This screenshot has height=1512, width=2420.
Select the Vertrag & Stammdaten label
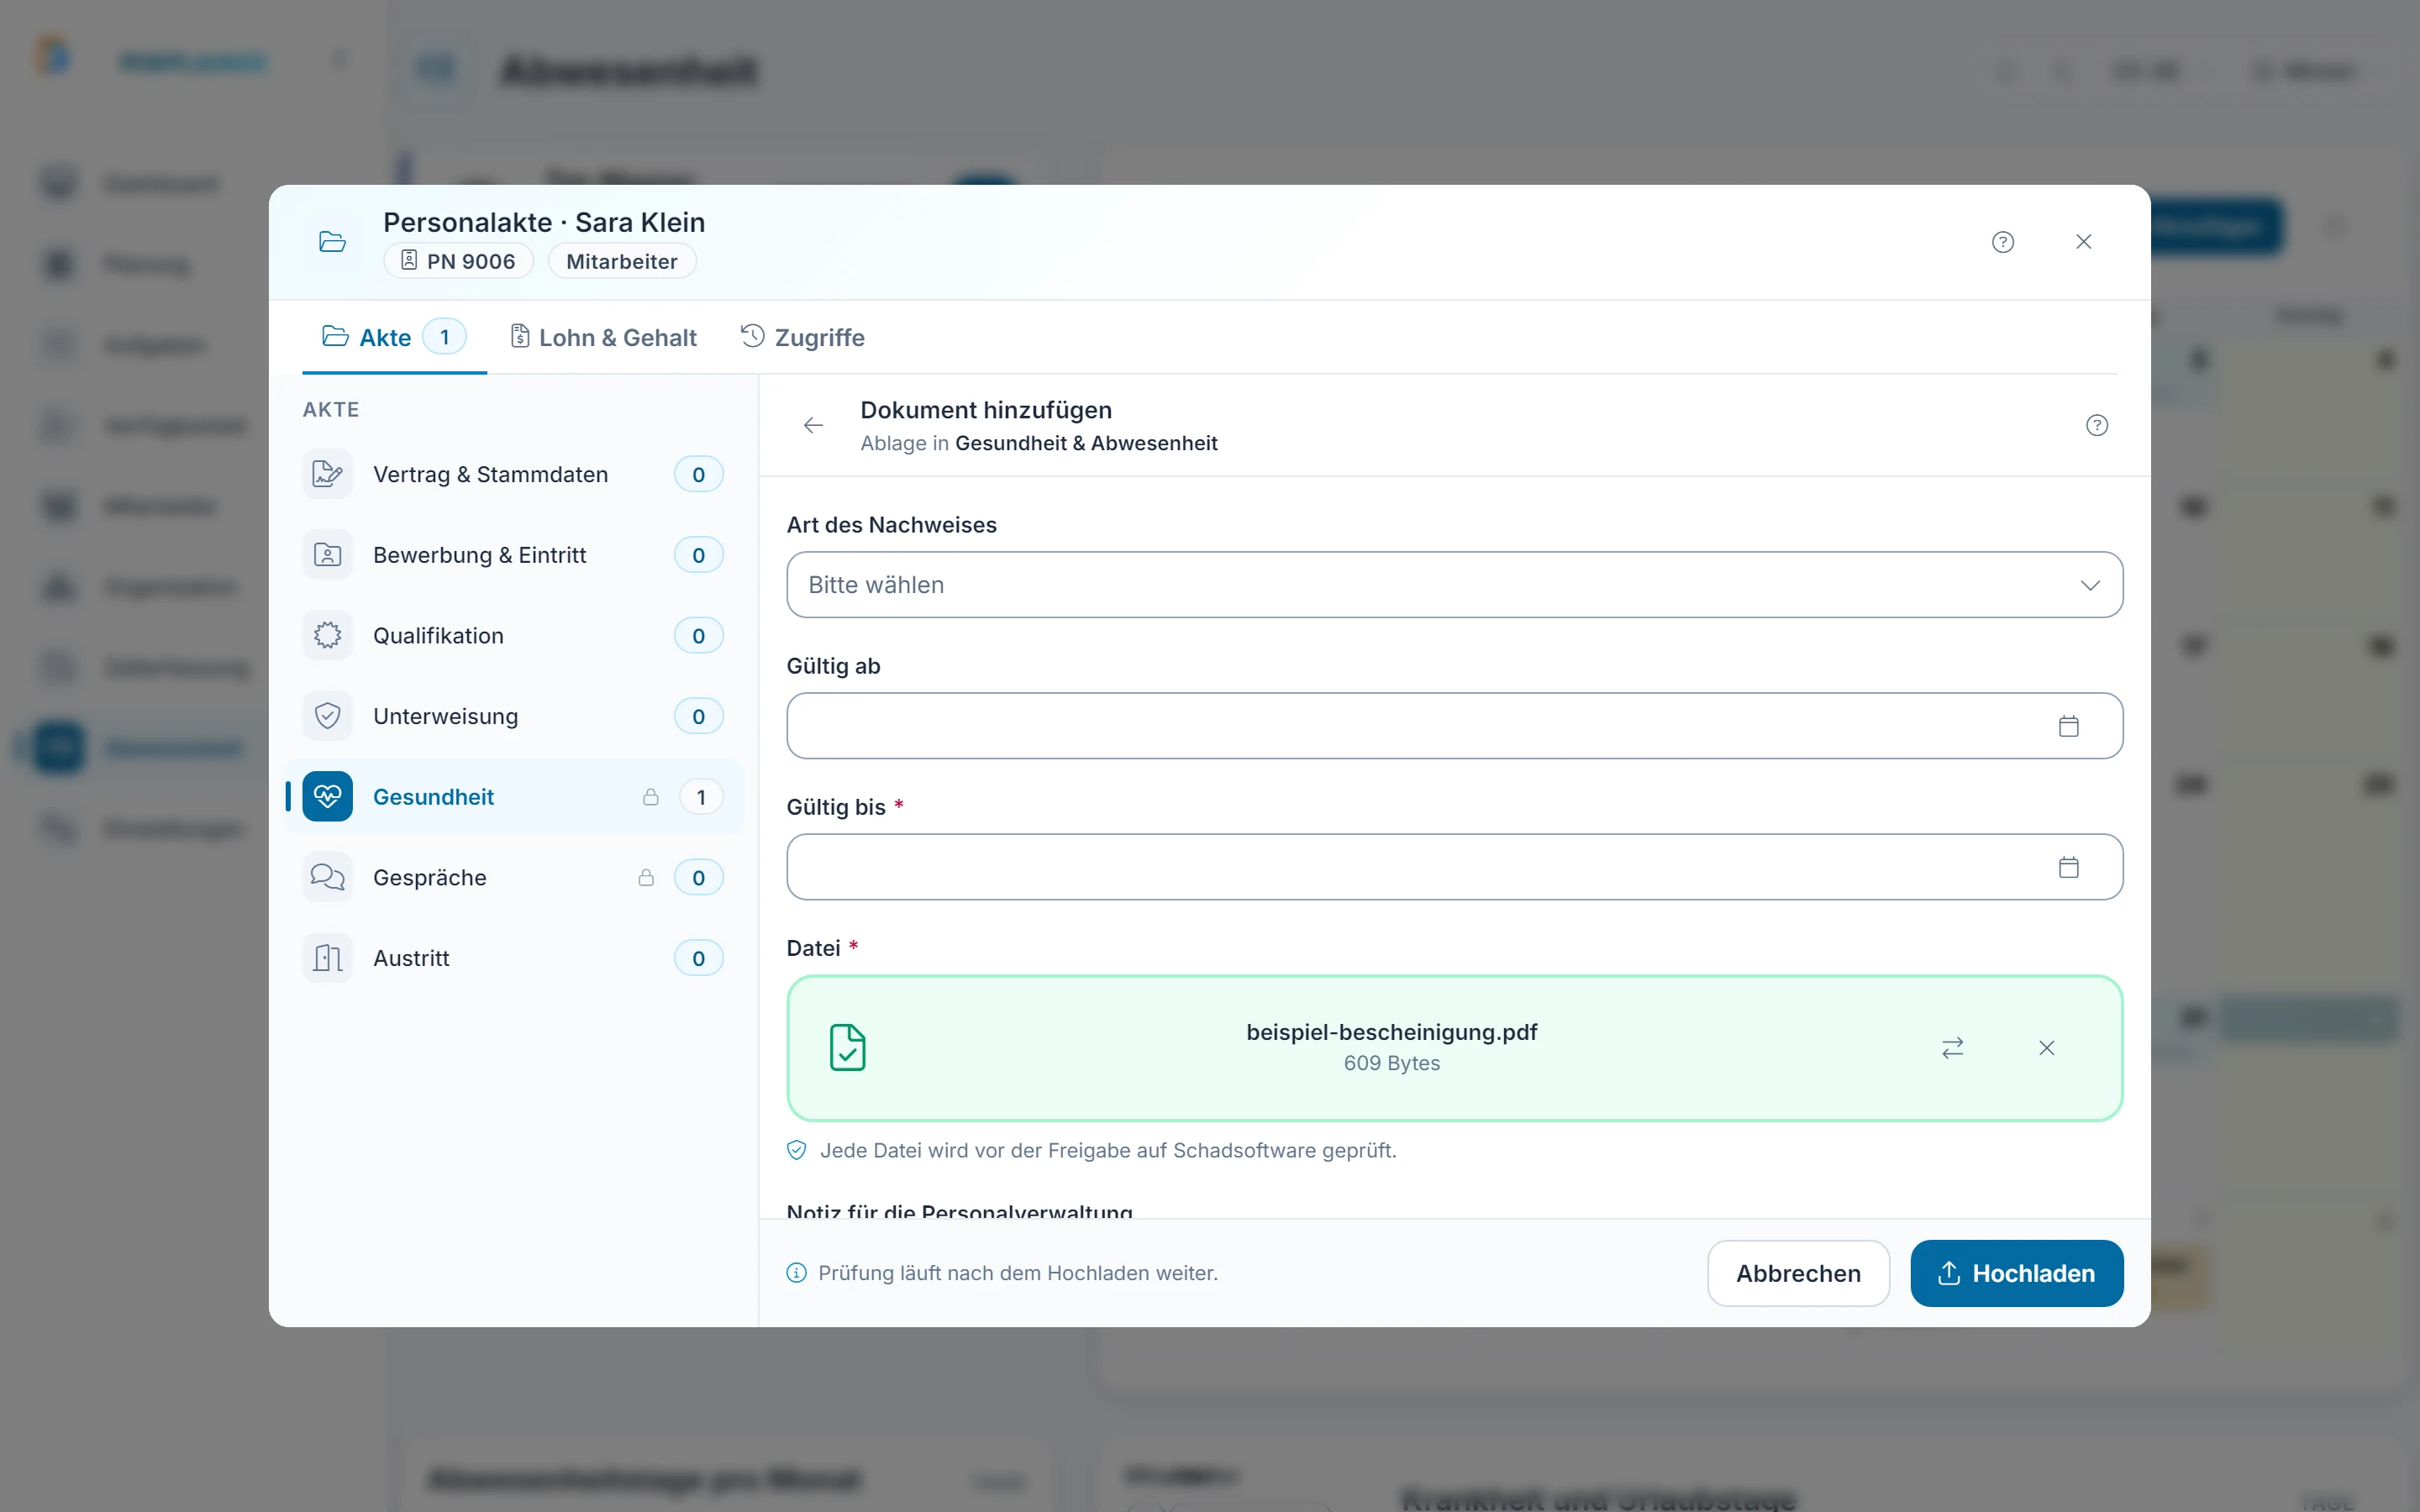[490, 474]
